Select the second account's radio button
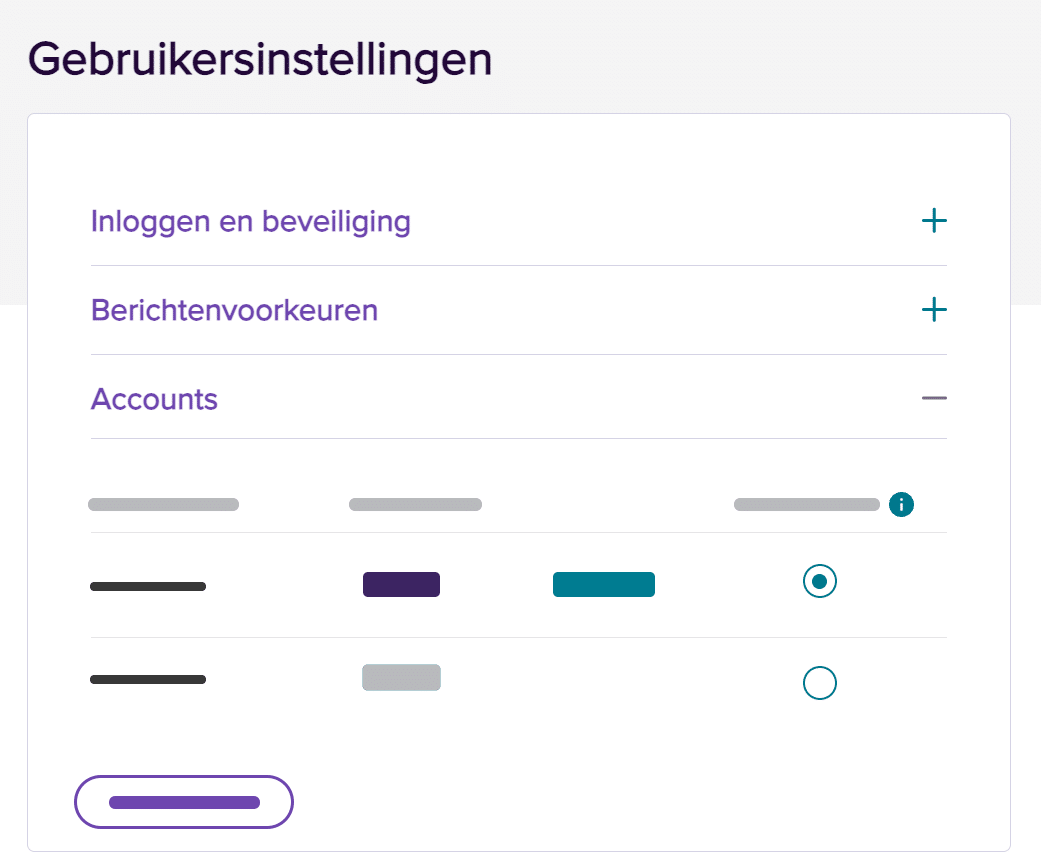The image size is (1041, 868). (819, 683)
